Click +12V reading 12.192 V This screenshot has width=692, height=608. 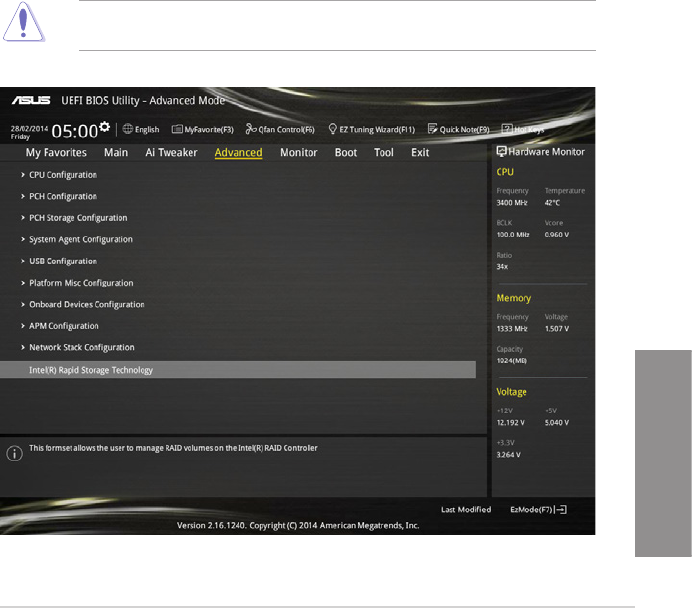point(511,423)
